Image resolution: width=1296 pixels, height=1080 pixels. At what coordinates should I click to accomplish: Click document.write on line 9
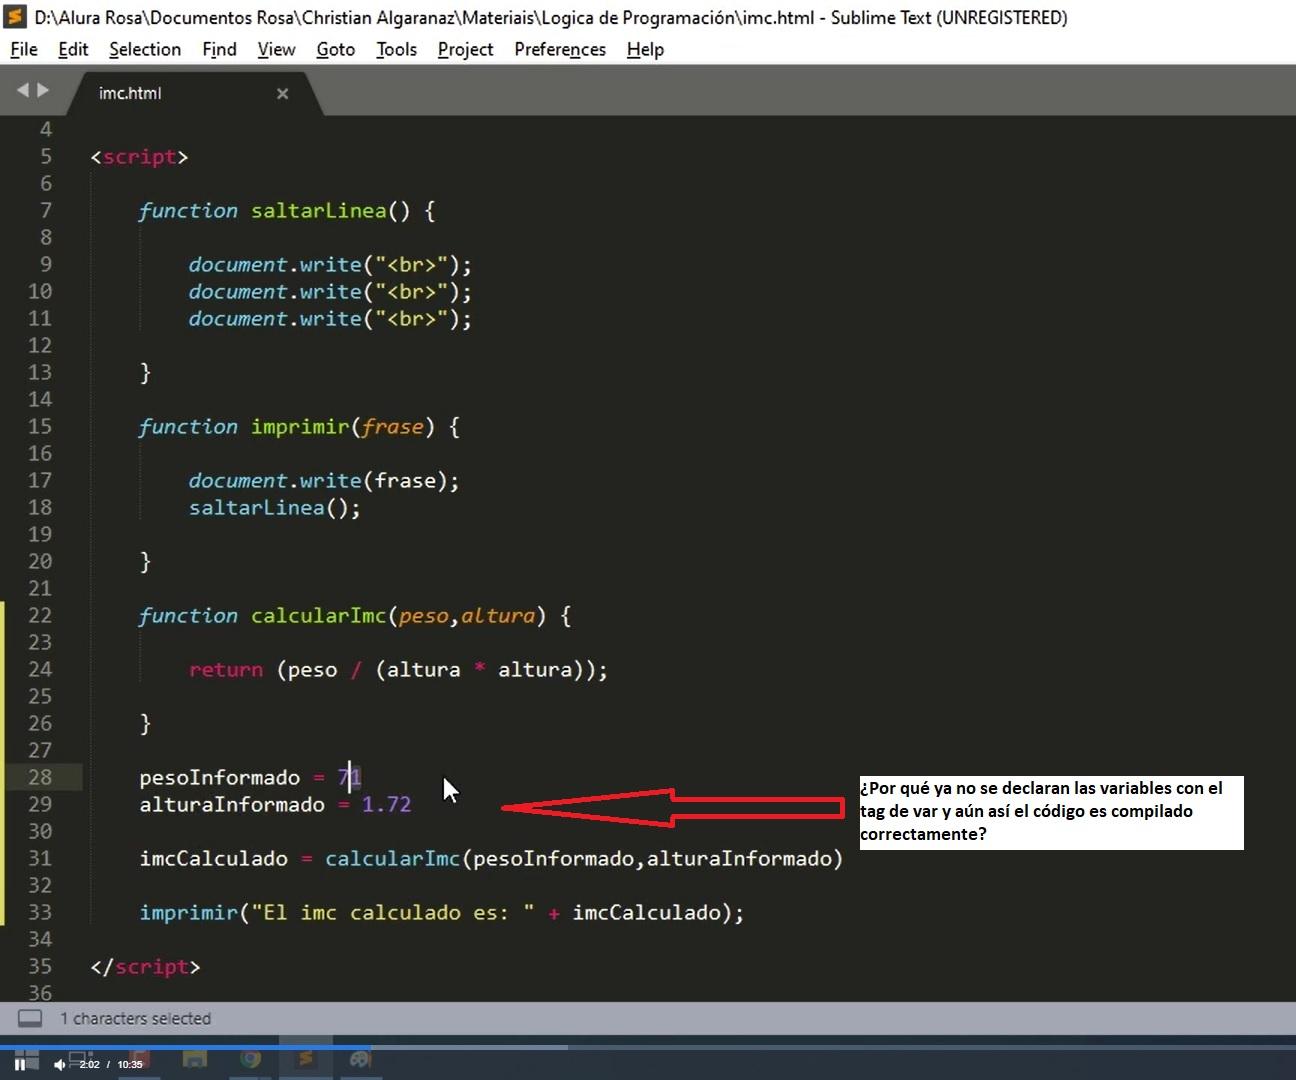(x=275, y=265)
